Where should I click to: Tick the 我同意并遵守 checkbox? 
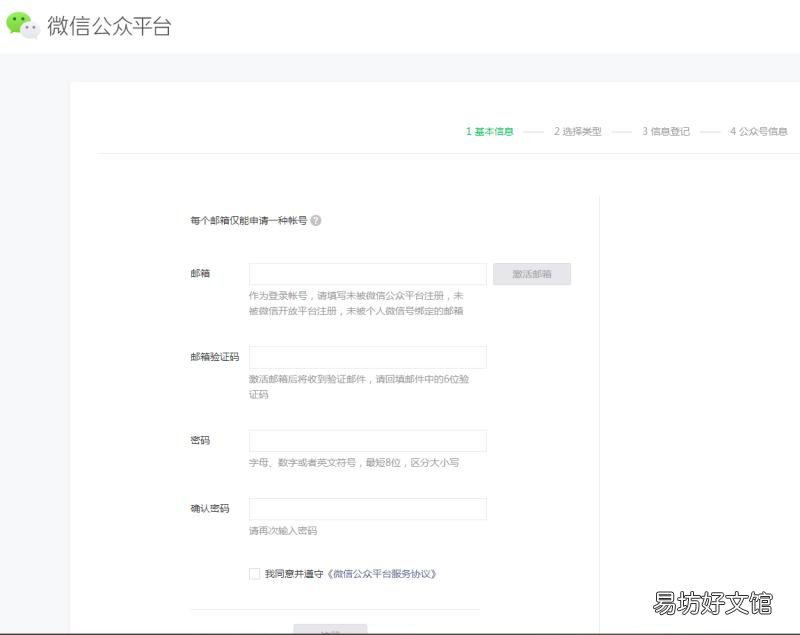255,574
